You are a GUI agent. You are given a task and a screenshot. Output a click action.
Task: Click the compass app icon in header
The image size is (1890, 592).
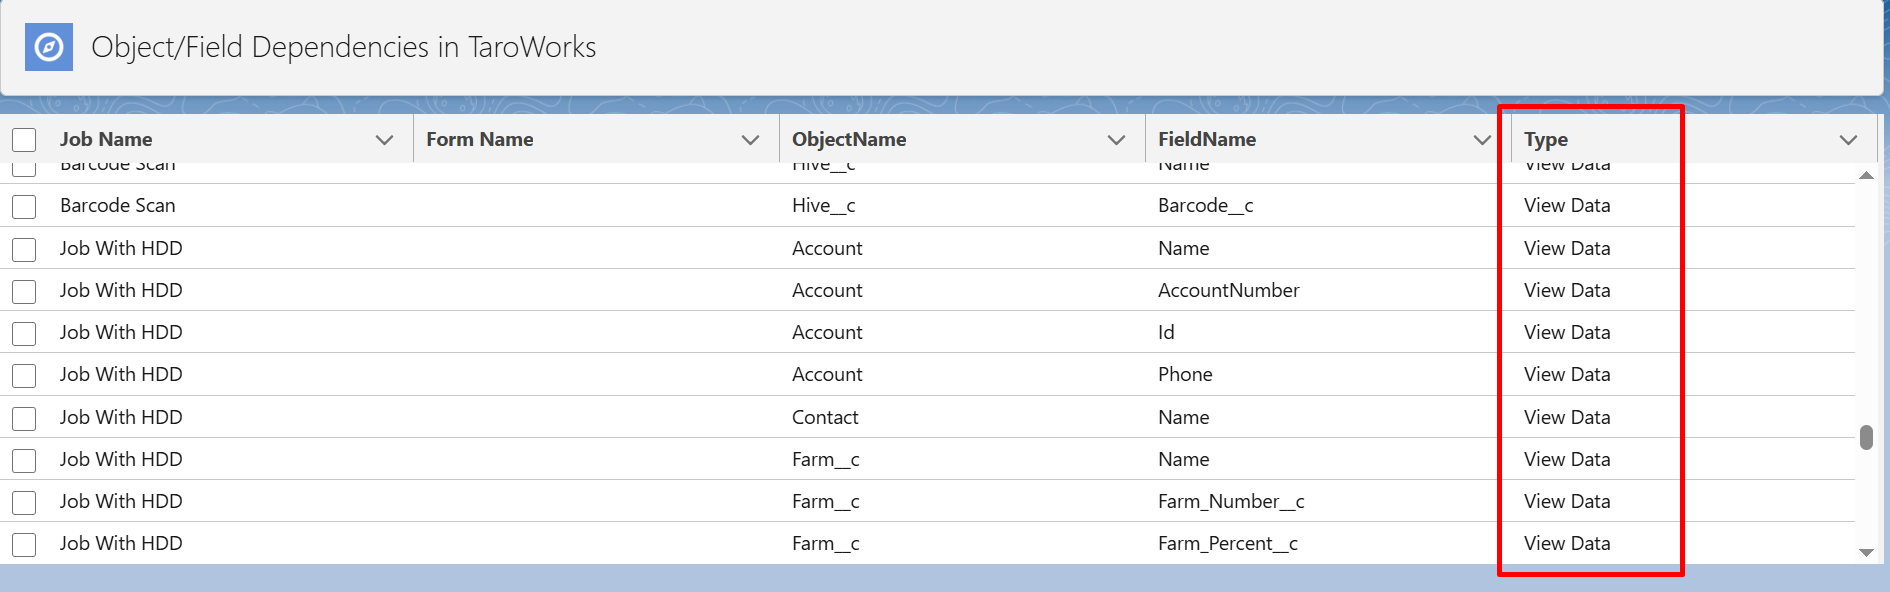pos(49,47)
